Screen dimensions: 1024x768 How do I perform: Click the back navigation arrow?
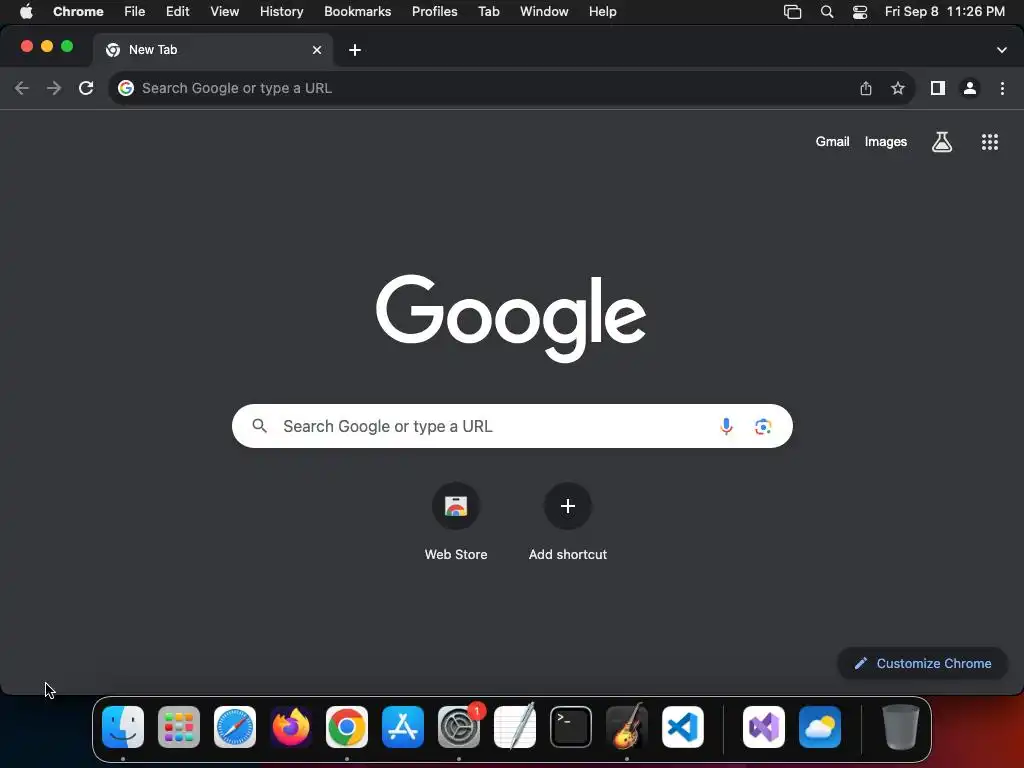(22, 88)
